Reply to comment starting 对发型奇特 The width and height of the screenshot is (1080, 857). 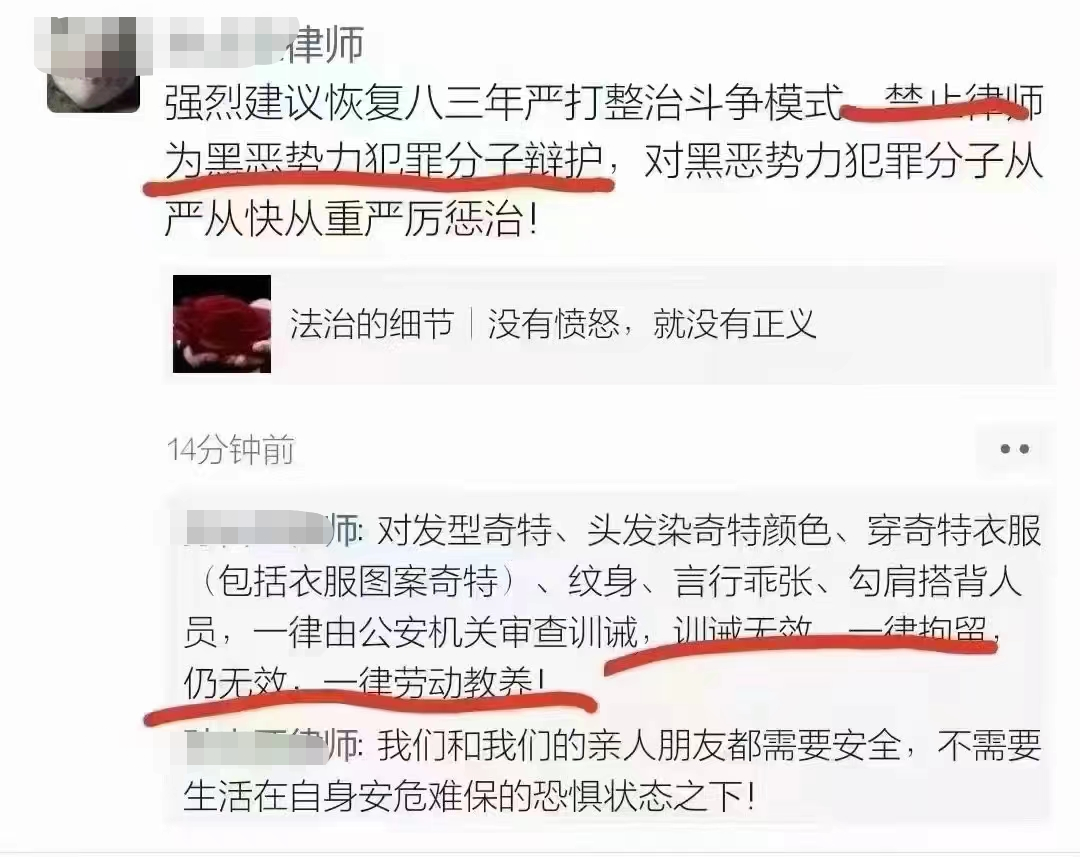tap(613, 607)
